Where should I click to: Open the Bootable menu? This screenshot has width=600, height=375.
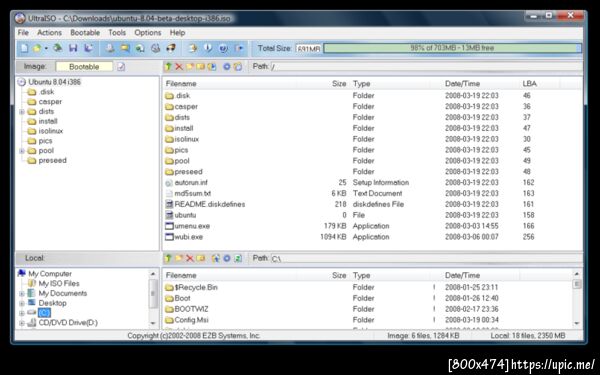[85, 33]
